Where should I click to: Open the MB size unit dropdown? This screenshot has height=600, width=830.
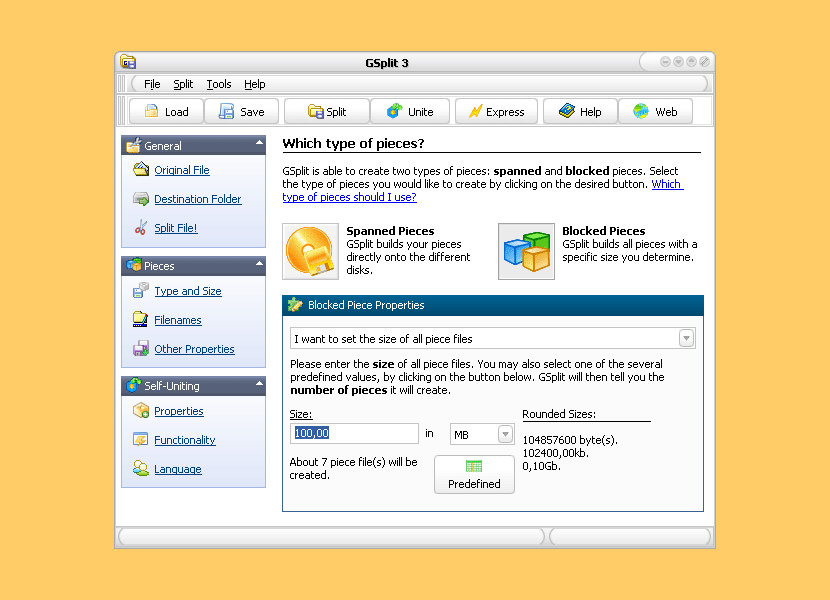tap(506, 434)
